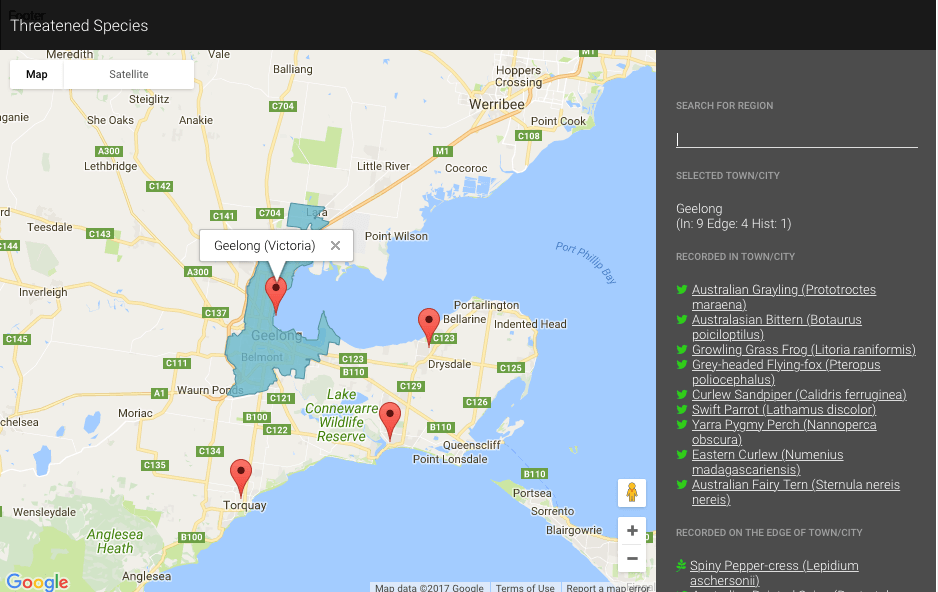Click the Search for Region input field
Image resolution: width=938 pixels, height=592 pixels.
(796, 139)
